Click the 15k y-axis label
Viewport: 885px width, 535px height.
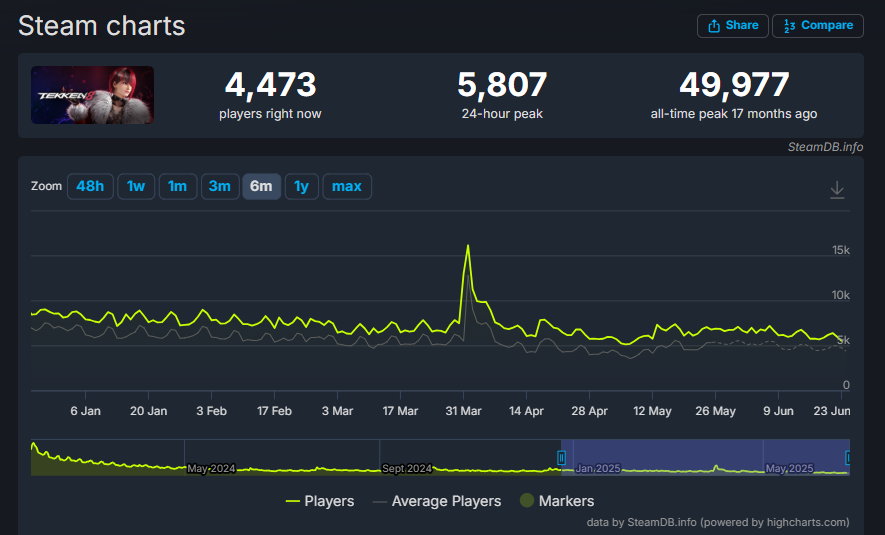coord(840,250)
